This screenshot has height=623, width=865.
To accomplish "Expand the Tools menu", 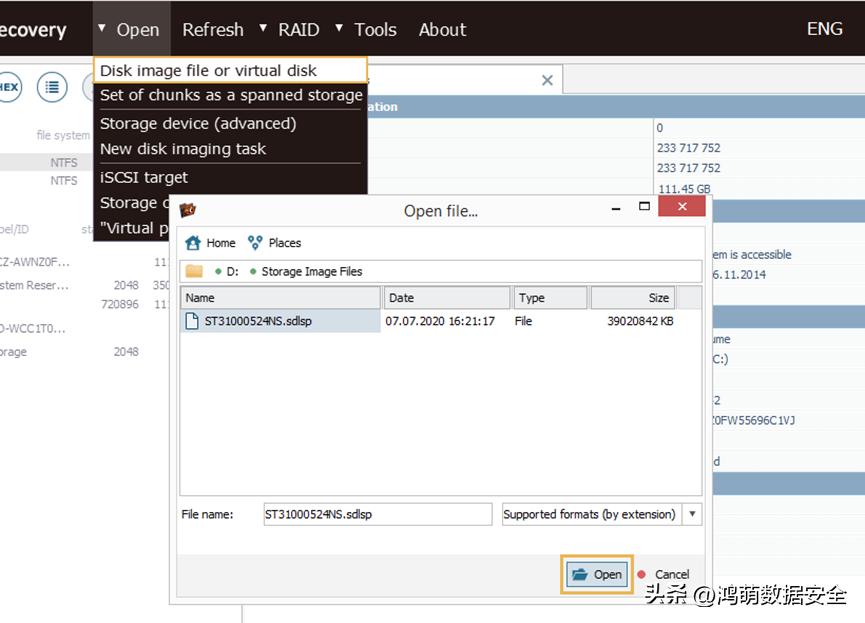I will coord(374,29).
